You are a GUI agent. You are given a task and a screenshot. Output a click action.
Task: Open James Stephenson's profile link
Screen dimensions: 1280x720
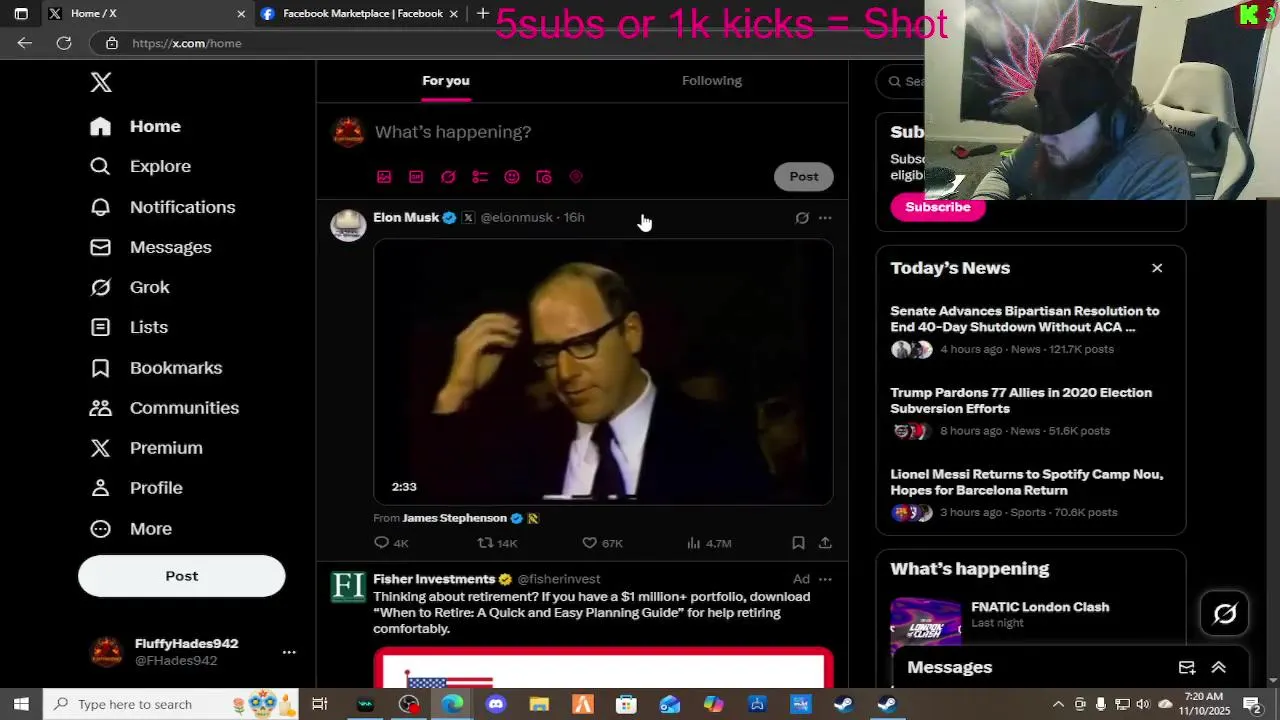[455, 518]
